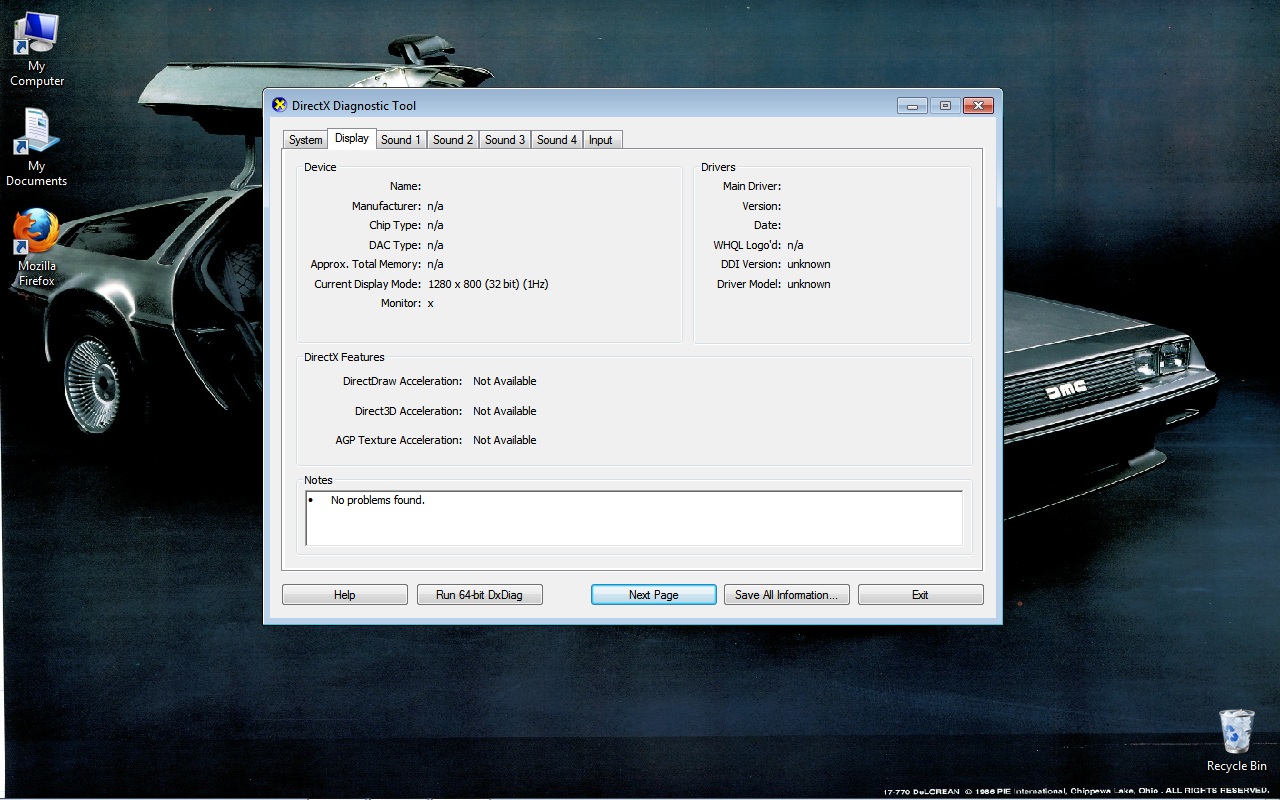Screen dimensions: 1280x800
Task: Click the "WHQL Logo'd:" label
Action: pyautogui.click(x=748, y=245)
